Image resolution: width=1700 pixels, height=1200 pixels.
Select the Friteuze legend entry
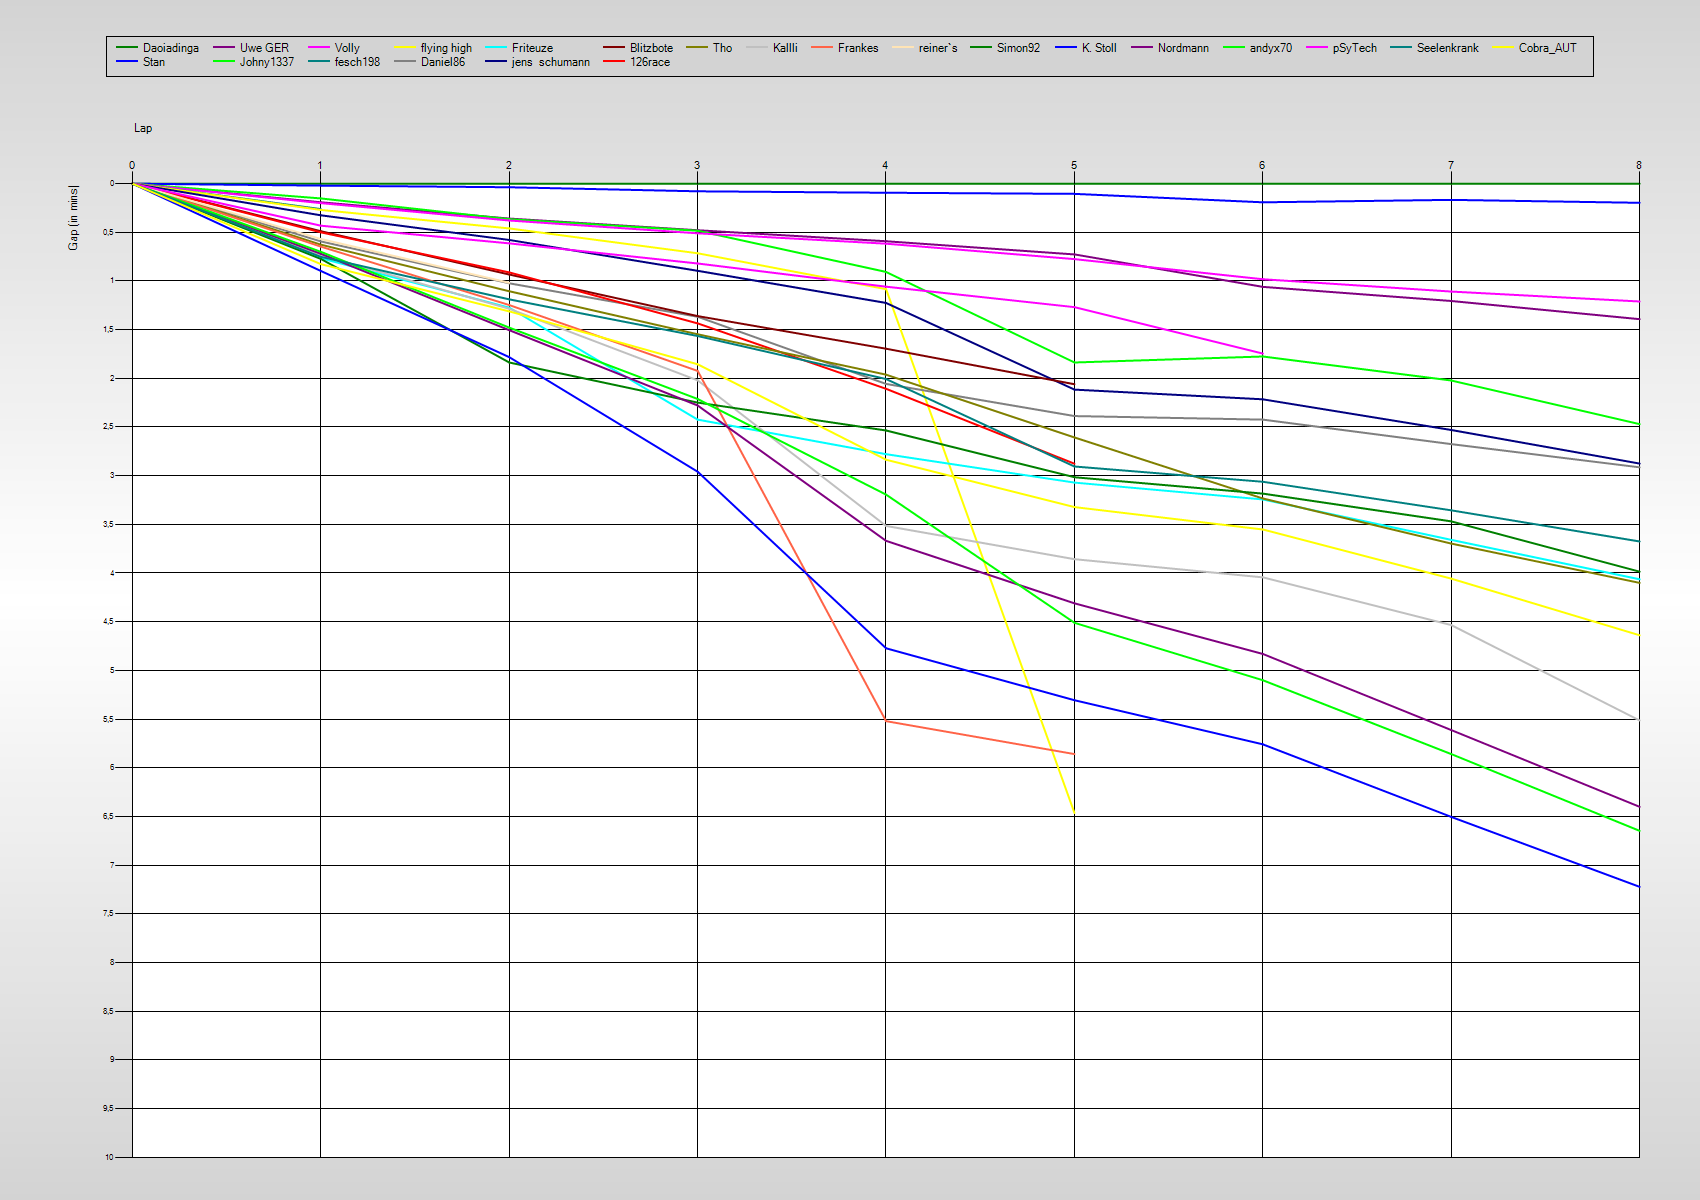[531, 48]
